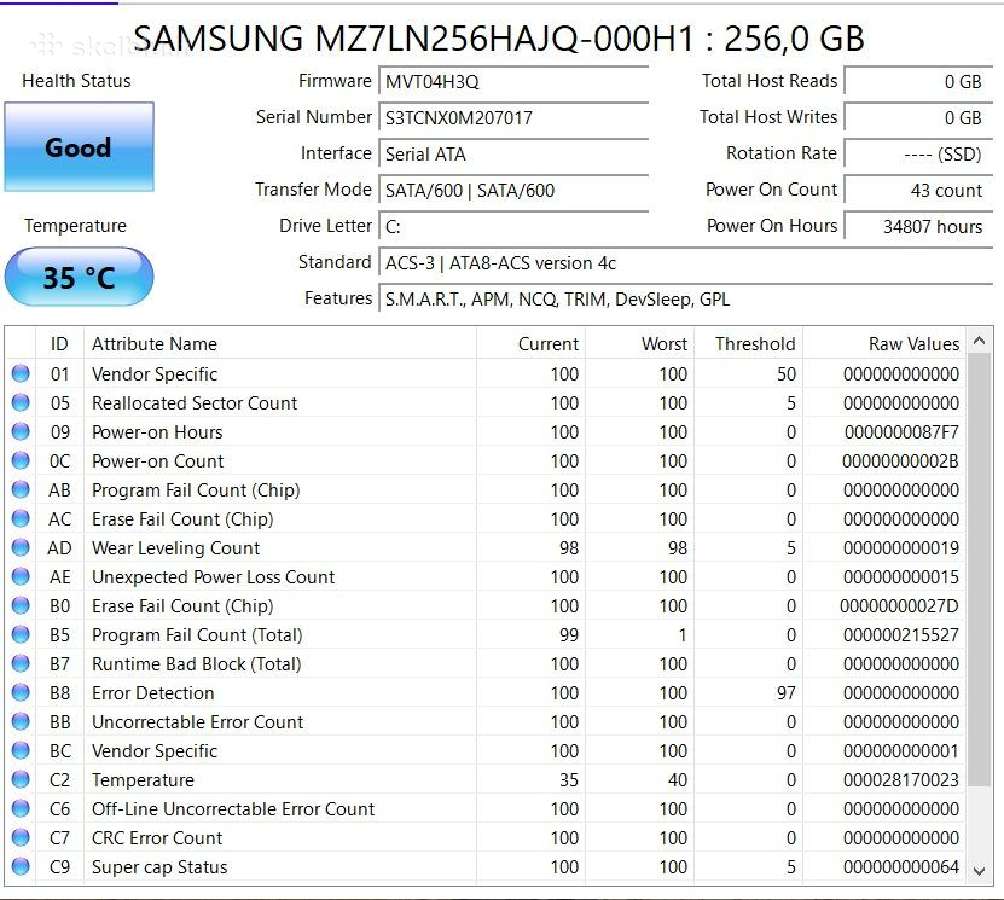
Task: Click the status icon for Unexpected Power Loss Count
Action: point(20,577)
